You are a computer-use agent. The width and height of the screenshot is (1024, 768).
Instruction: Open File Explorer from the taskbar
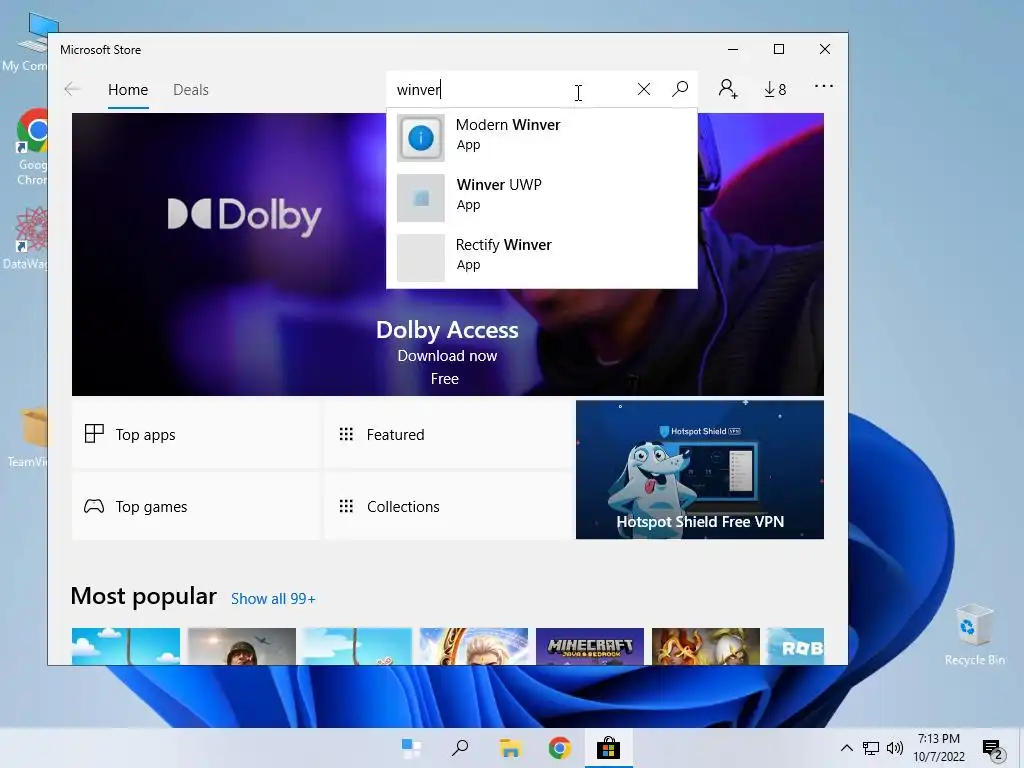tap(510, 748)
